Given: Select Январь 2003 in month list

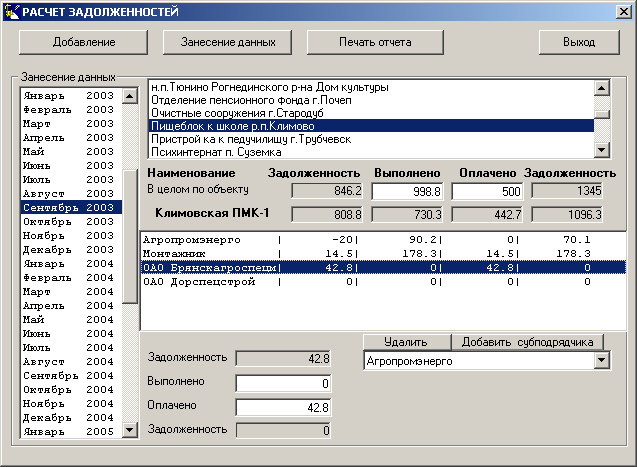Looking at the screenshot, I should 72,96.
